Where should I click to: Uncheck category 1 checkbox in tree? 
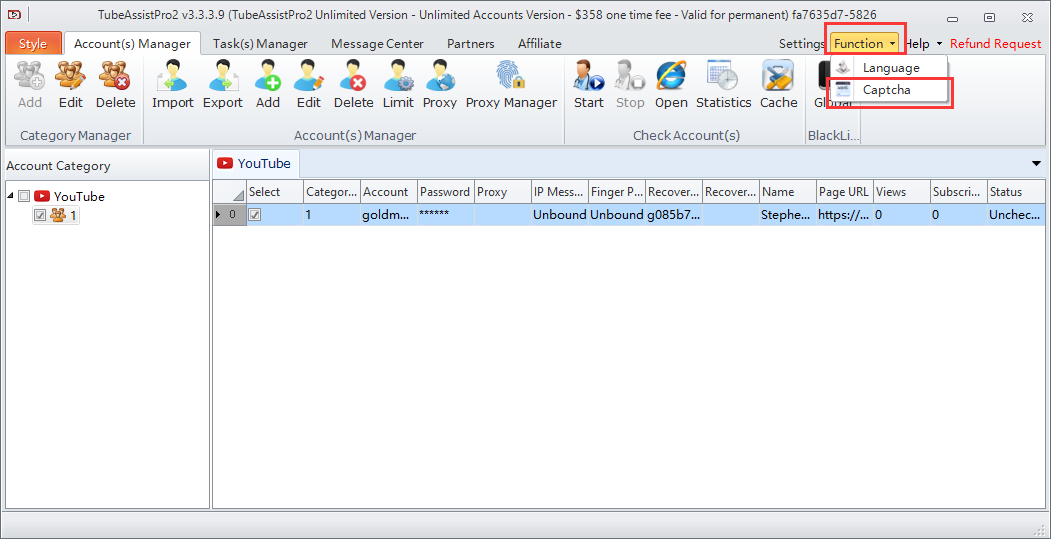pos(40,215)
